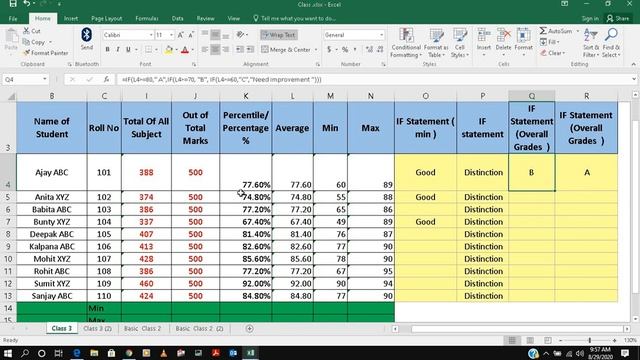Image resolution: width=640 pixels, height=360 pixels.
Task: Click the AutoSum sigma icon
Action: coord(543,31)
